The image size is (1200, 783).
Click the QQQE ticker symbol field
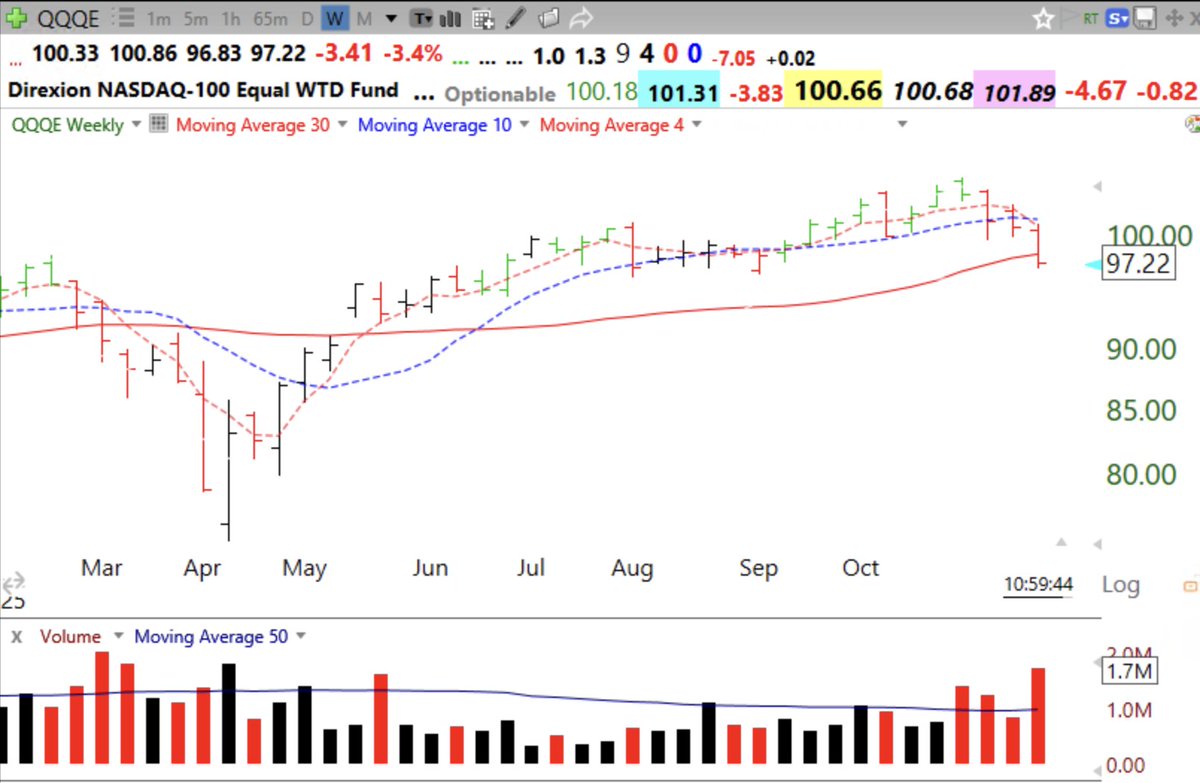66,18
